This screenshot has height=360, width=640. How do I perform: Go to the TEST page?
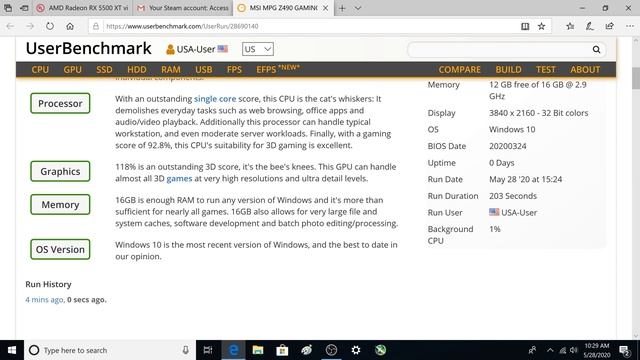pos(546,69)
